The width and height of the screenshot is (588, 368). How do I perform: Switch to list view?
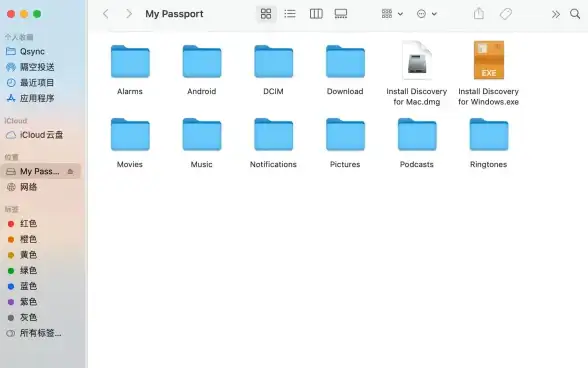[290, 14]
